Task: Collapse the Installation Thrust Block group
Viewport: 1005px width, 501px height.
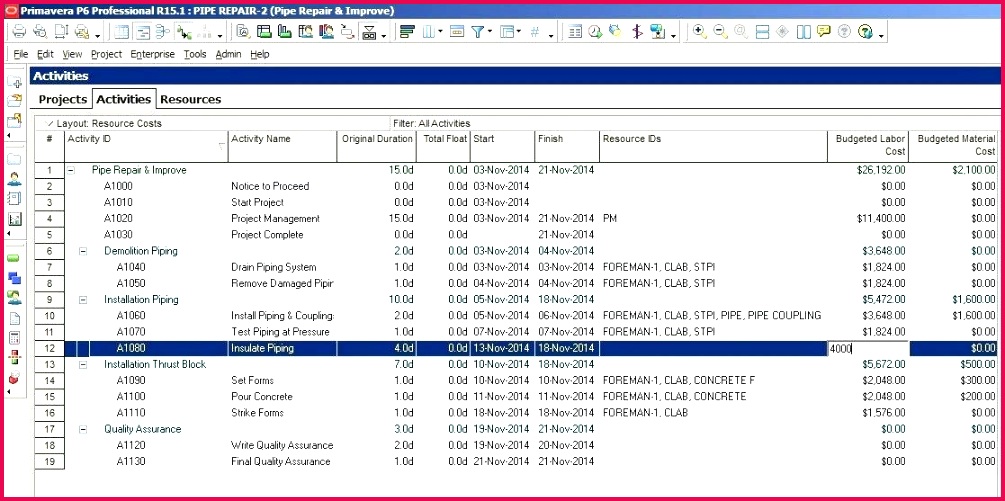Action: pyautogui.click(x=83, y=364)
